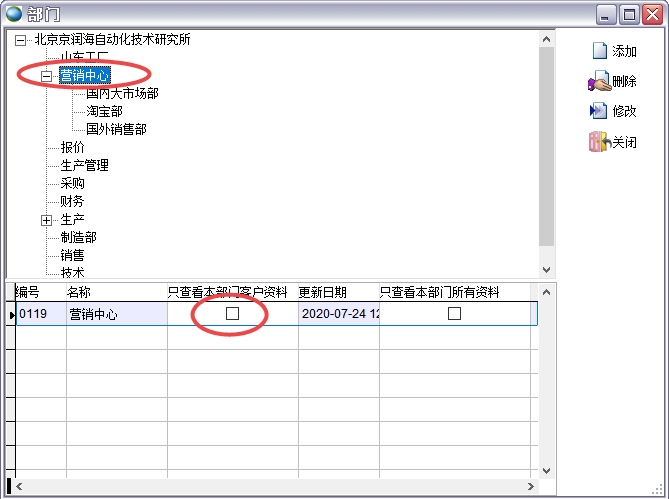Select 国外销售部 in department tree
The height and width of the screenshot is (499, 669).
tap(116, 129)
